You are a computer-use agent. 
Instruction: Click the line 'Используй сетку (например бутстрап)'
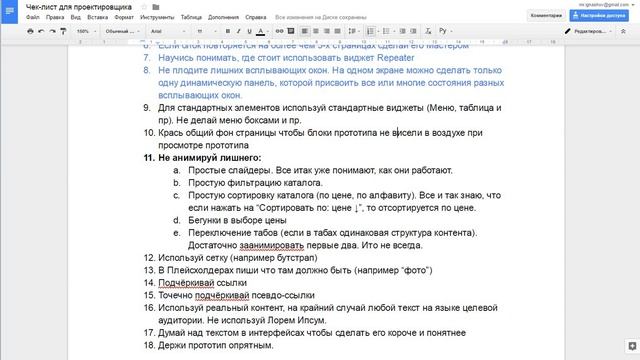click(x=238, y=258)
